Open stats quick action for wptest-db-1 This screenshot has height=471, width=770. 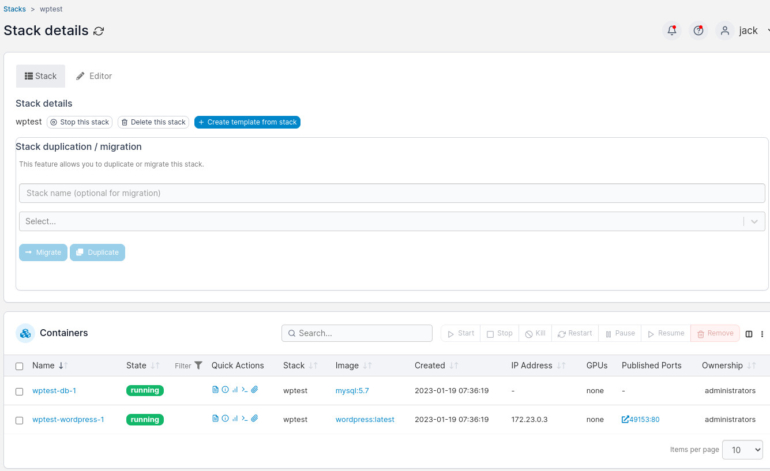point(235,390)
